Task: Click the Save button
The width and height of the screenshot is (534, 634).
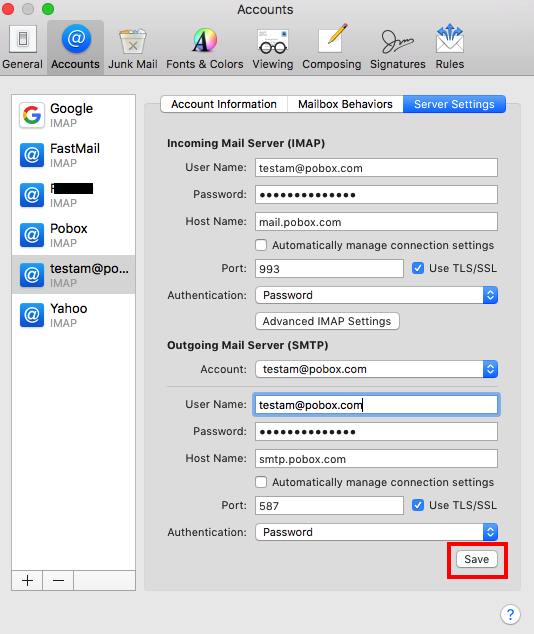Action: coord(477,559)
